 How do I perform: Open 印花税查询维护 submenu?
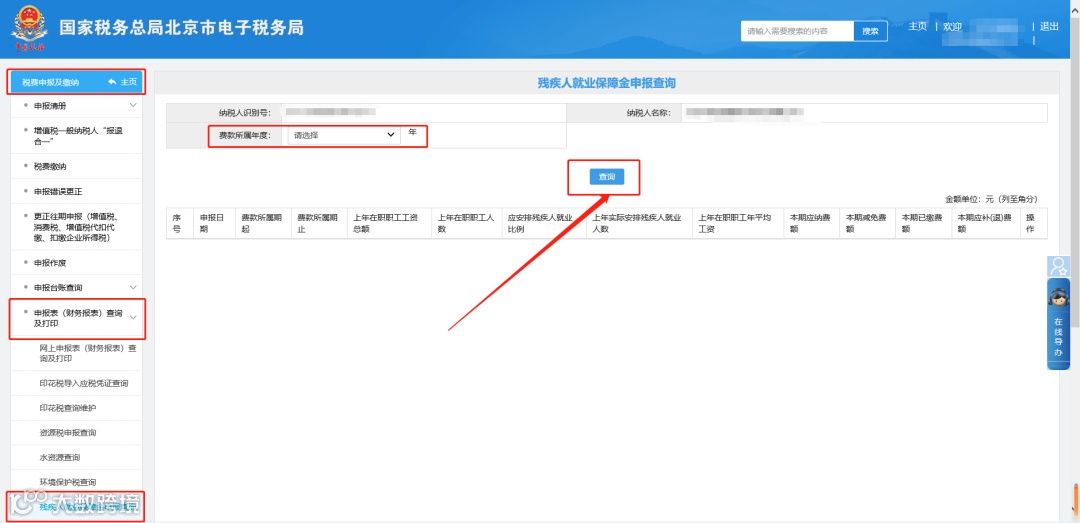pyautogui.click(x=68, y=408)
